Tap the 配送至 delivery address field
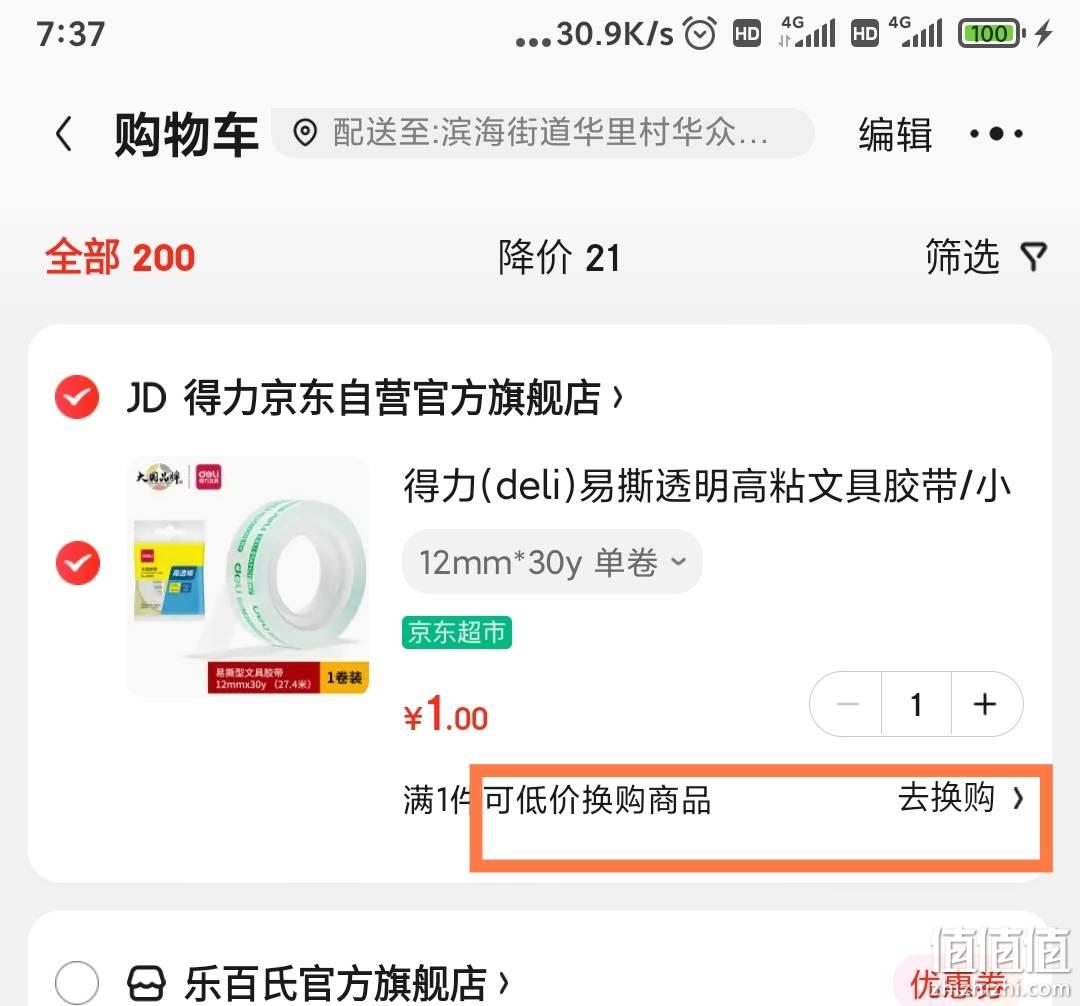Screen dimensions: 1080x1006 point(543,133)
